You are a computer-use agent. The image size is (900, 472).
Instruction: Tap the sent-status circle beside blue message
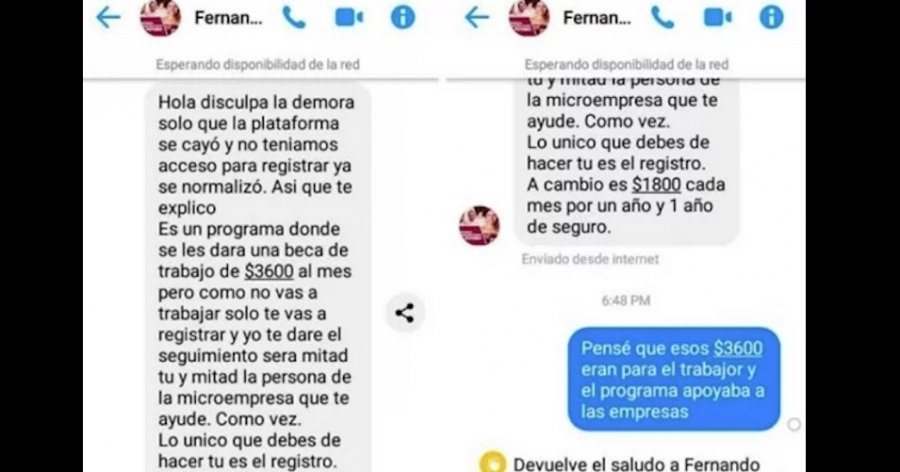794,425
